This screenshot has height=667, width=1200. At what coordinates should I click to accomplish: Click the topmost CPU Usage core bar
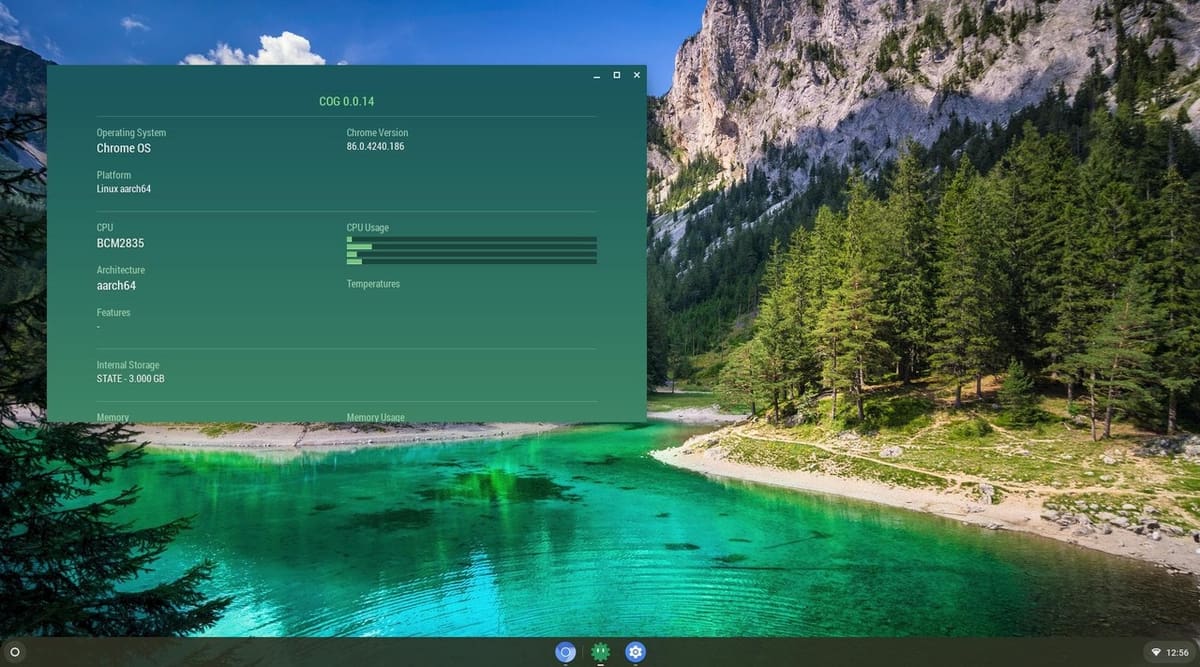pos(472,240)
